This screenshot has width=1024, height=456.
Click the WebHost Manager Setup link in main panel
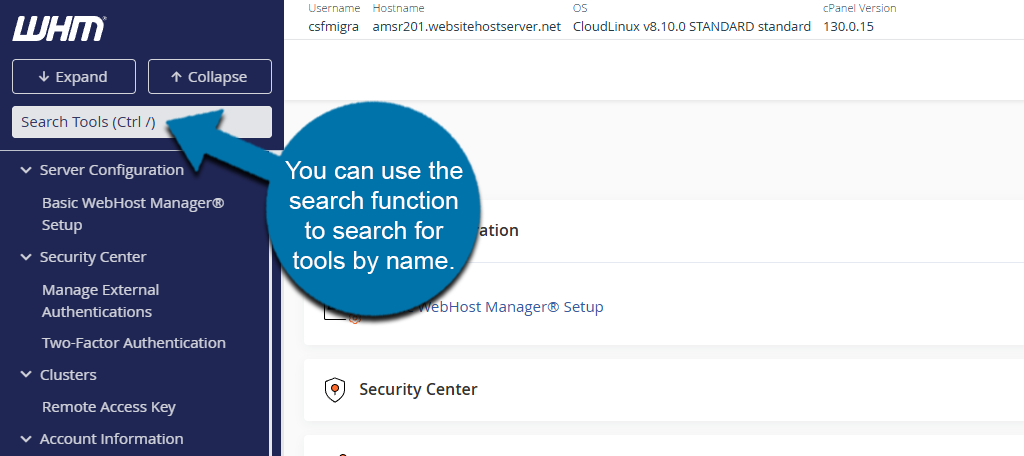(510, 307)
